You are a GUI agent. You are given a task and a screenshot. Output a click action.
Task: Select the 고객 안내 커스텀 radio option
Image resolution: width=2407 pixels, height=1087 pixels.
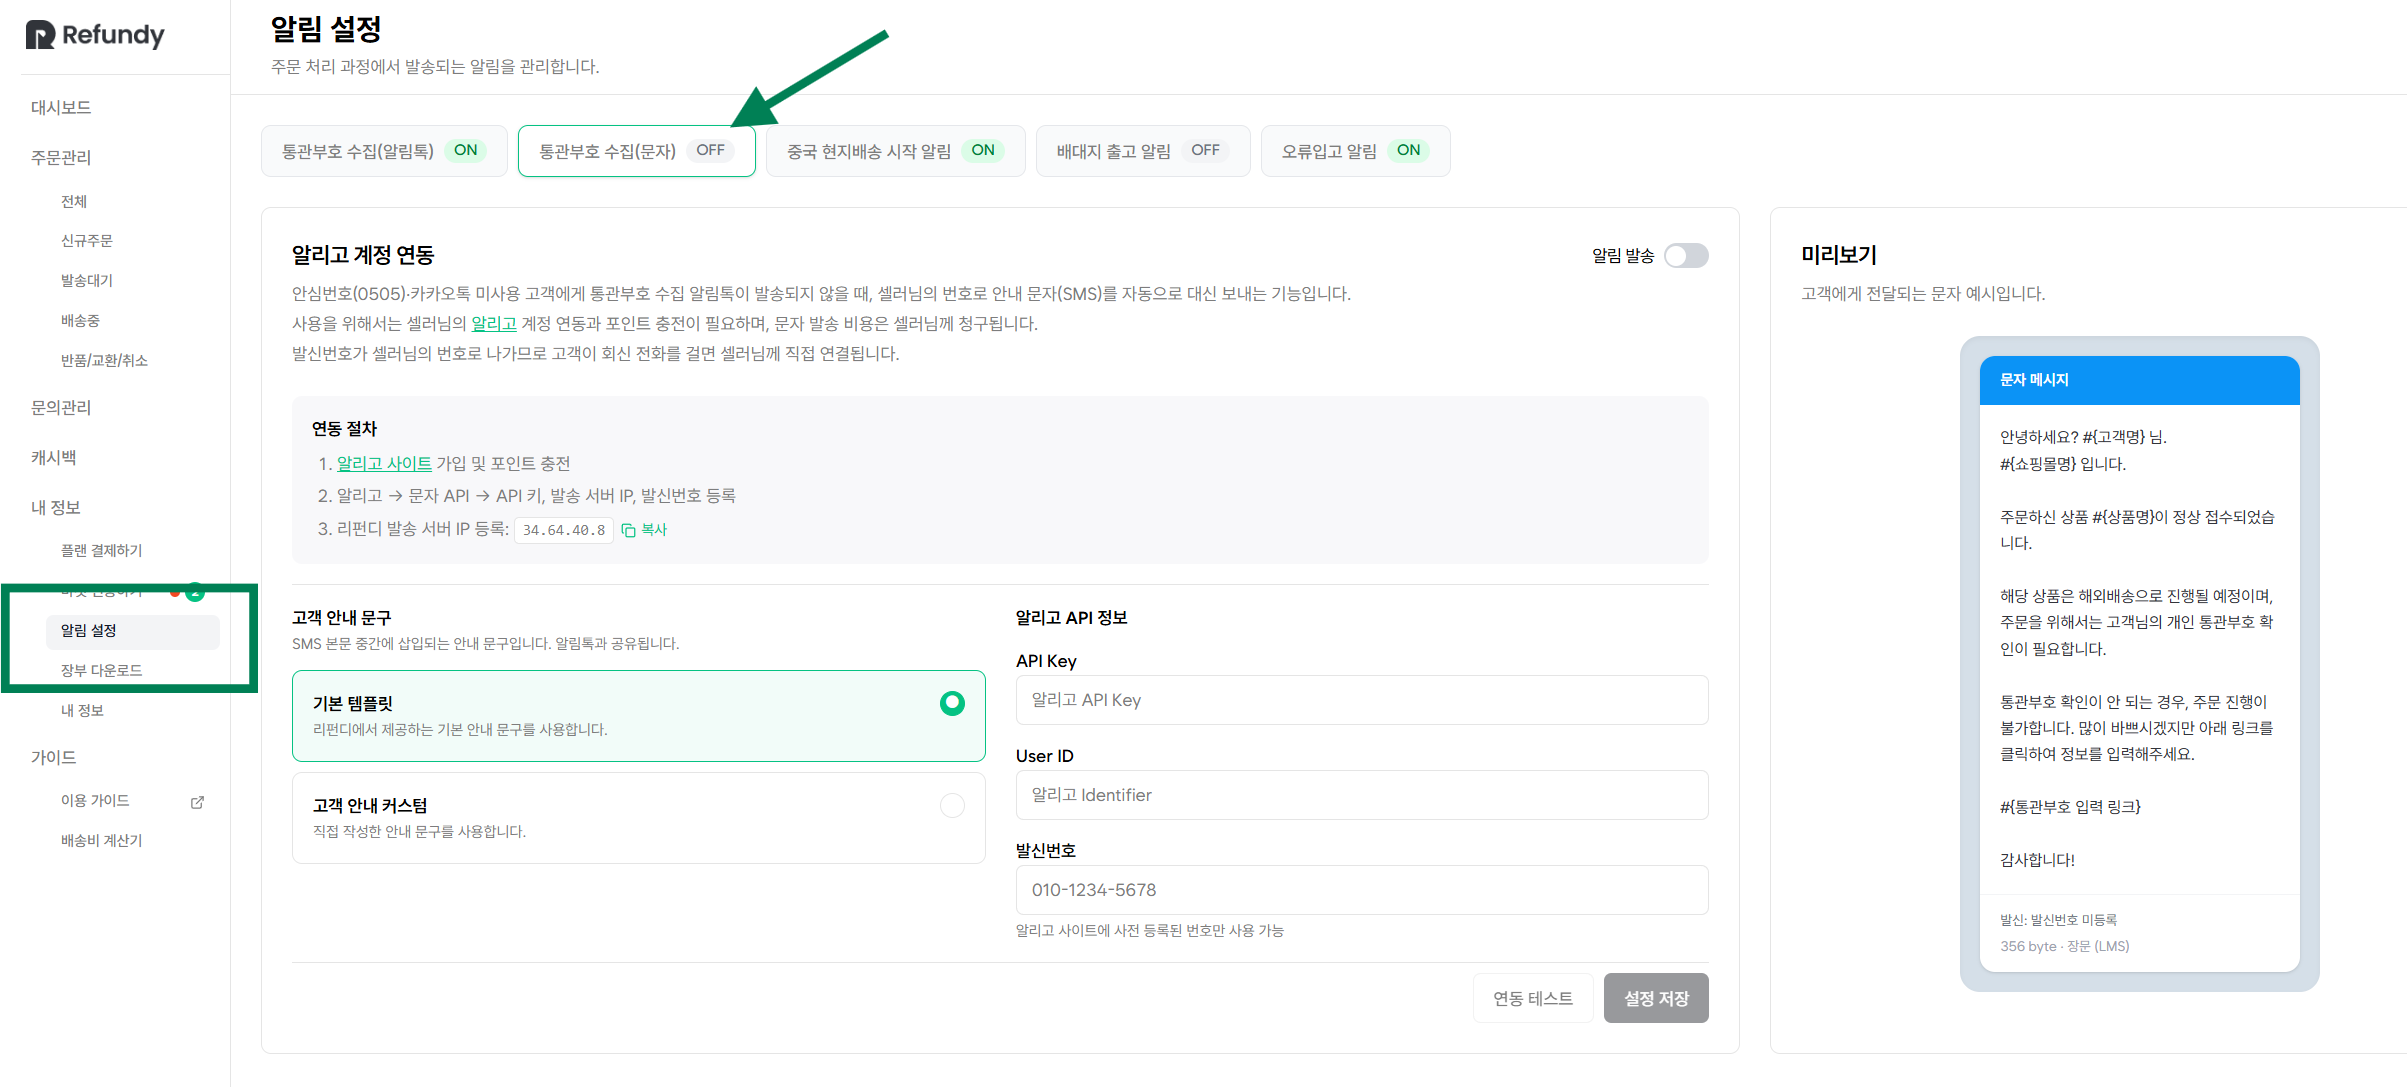tap(952, 805)
